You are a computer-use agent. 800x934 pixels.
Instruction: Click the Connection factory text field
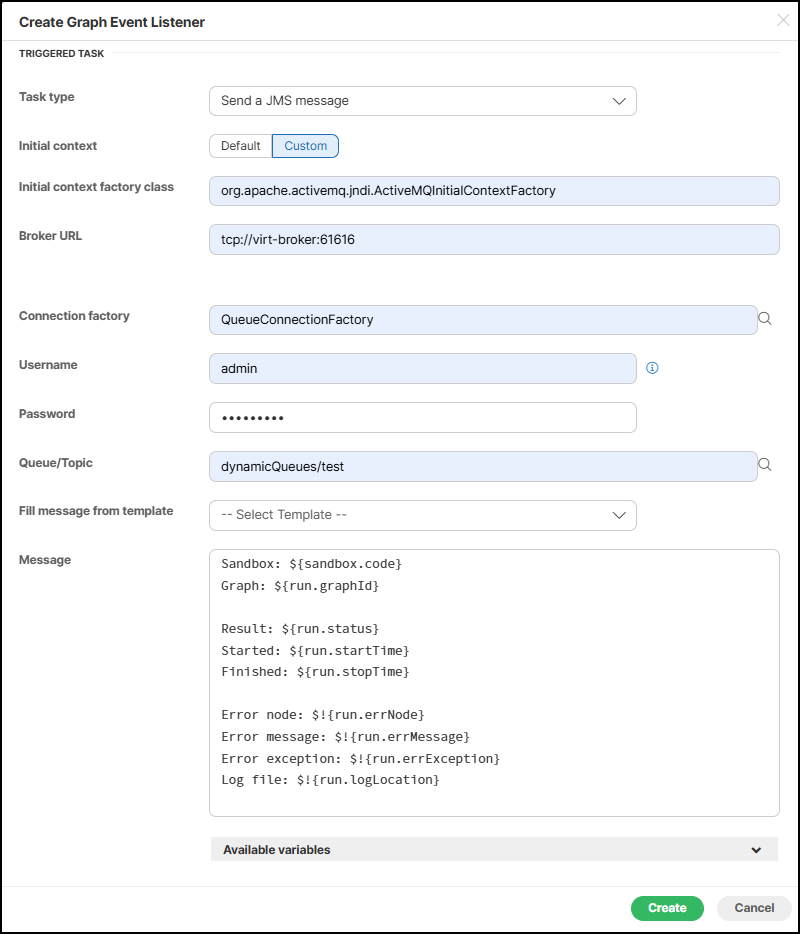click(482, 320)
